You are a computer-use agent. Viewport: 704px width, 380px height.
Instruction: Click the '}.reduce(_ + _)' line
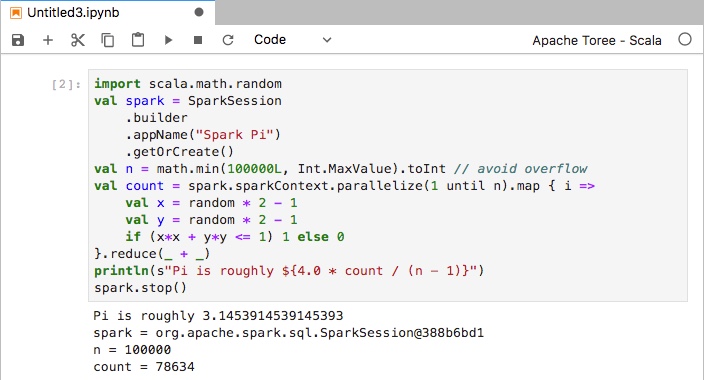coord(152,254)
